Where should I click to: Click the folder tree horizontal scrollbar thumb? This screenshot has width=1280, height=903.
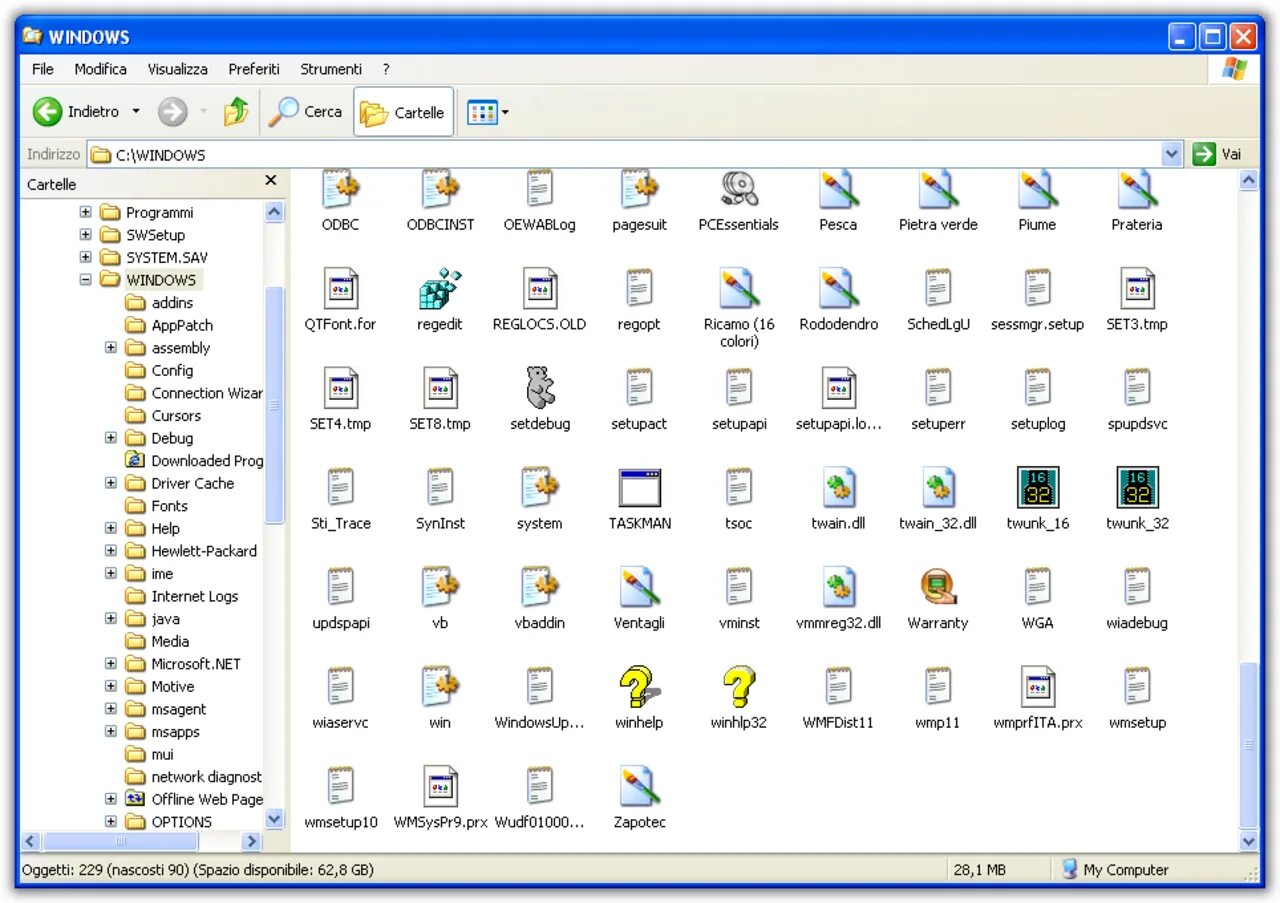(120, 842)
